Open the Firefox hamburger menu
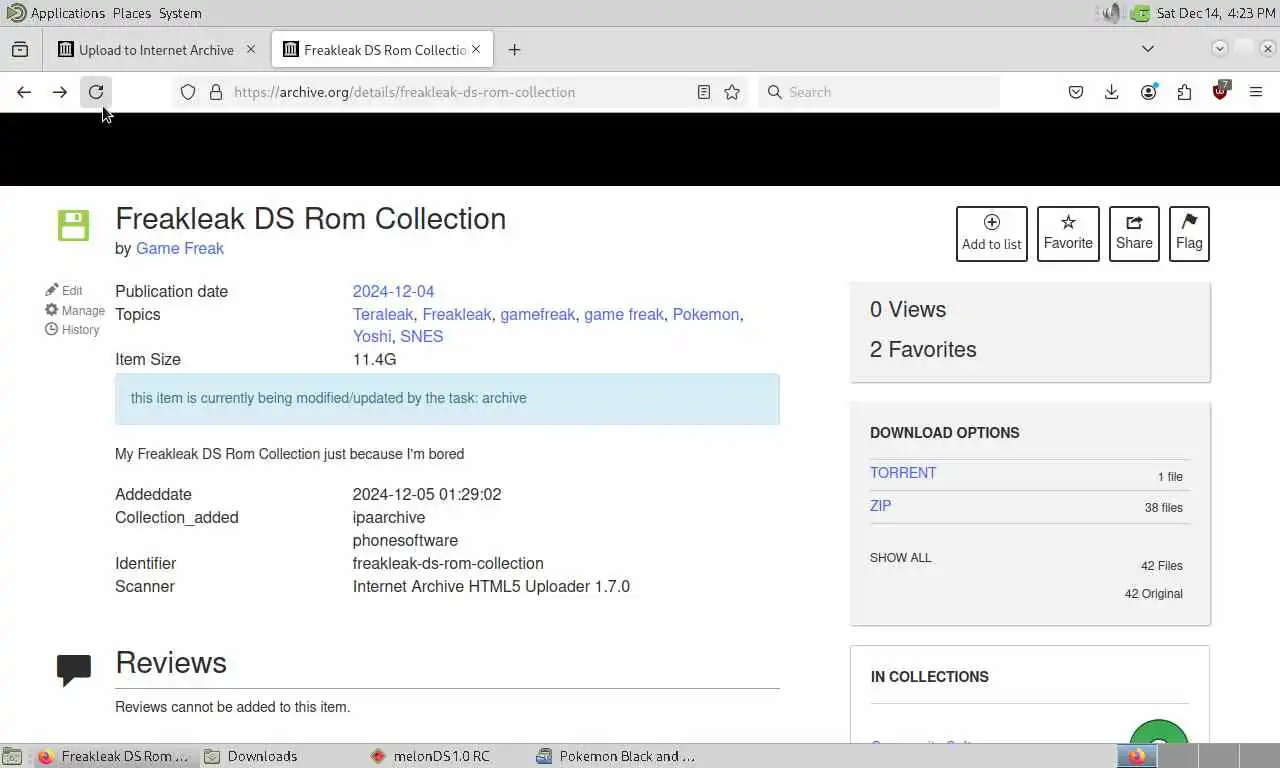This screenshot has width=1280, height=768. (x=1256, y=92)
